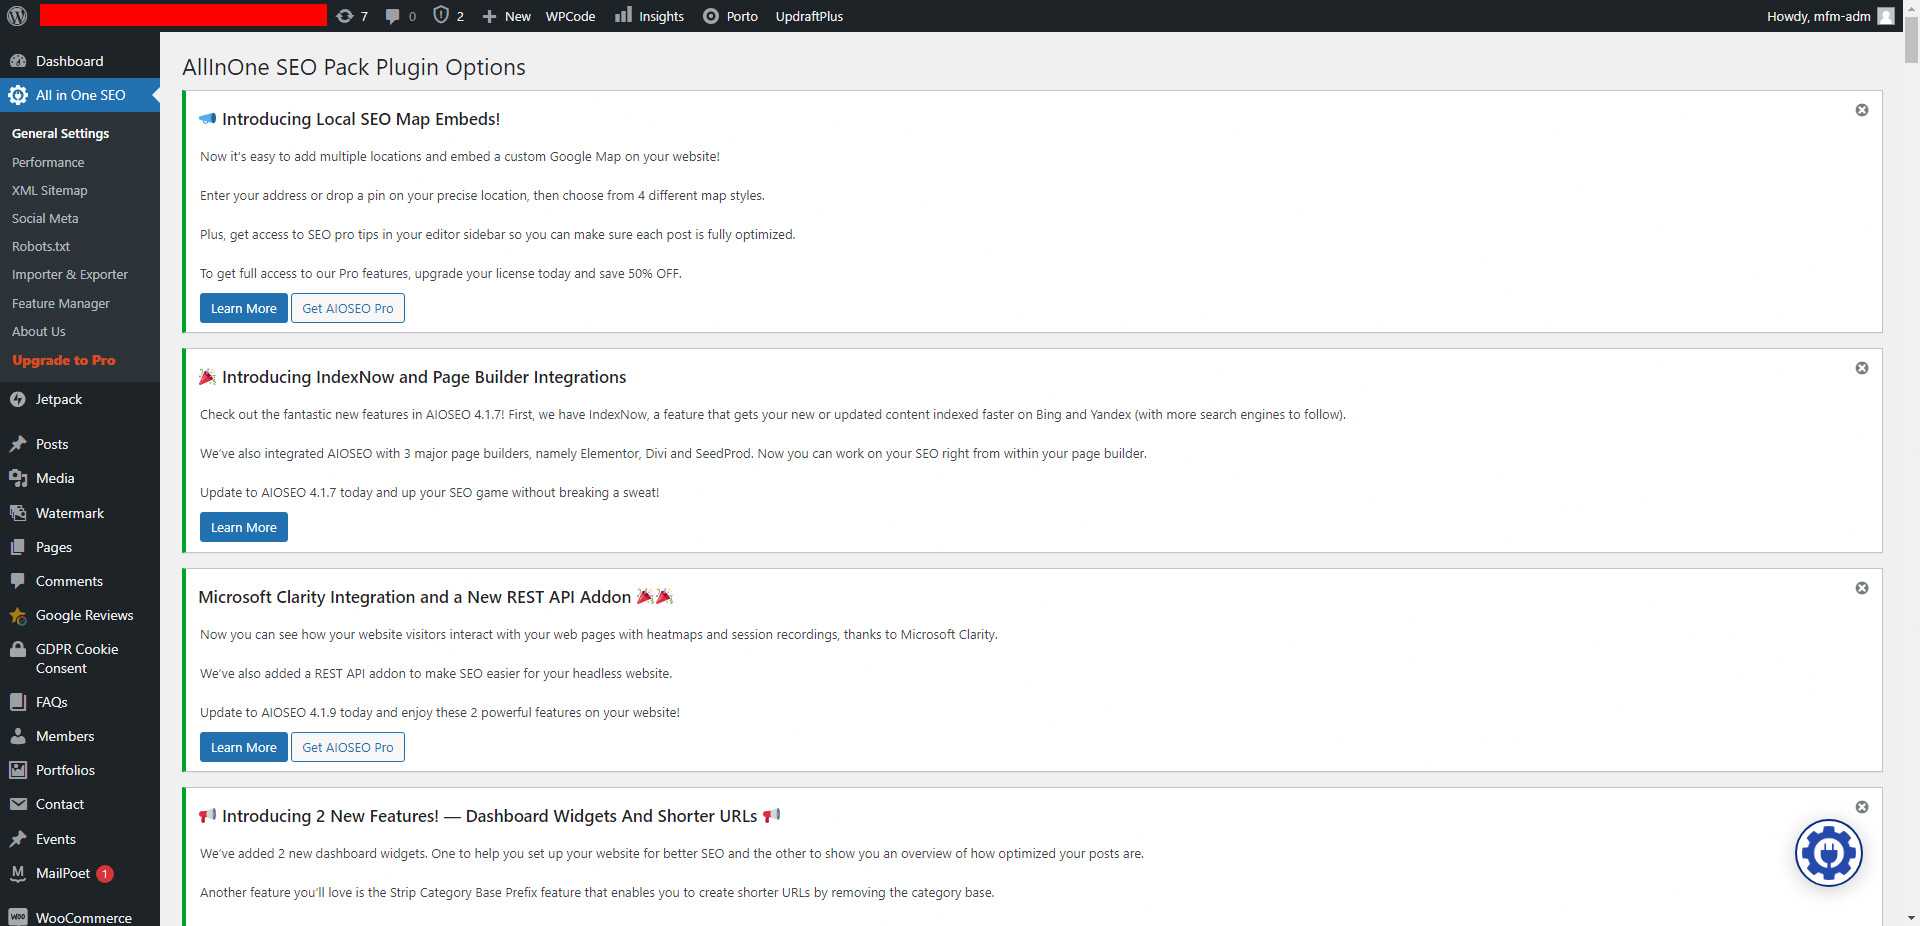Image resolution: width=1920 pixels, height=926 pixels.
Task: Click the Members person icon
Action: tap(18, 736)
